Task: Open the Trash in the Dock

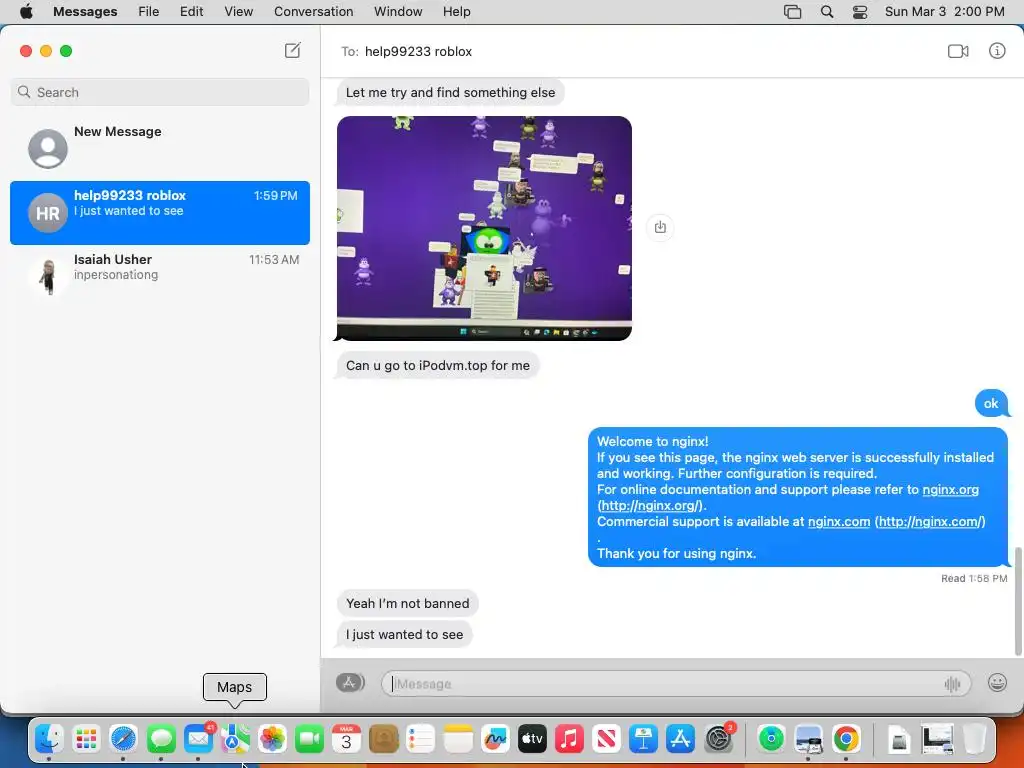Action: [x=974, y=739]
